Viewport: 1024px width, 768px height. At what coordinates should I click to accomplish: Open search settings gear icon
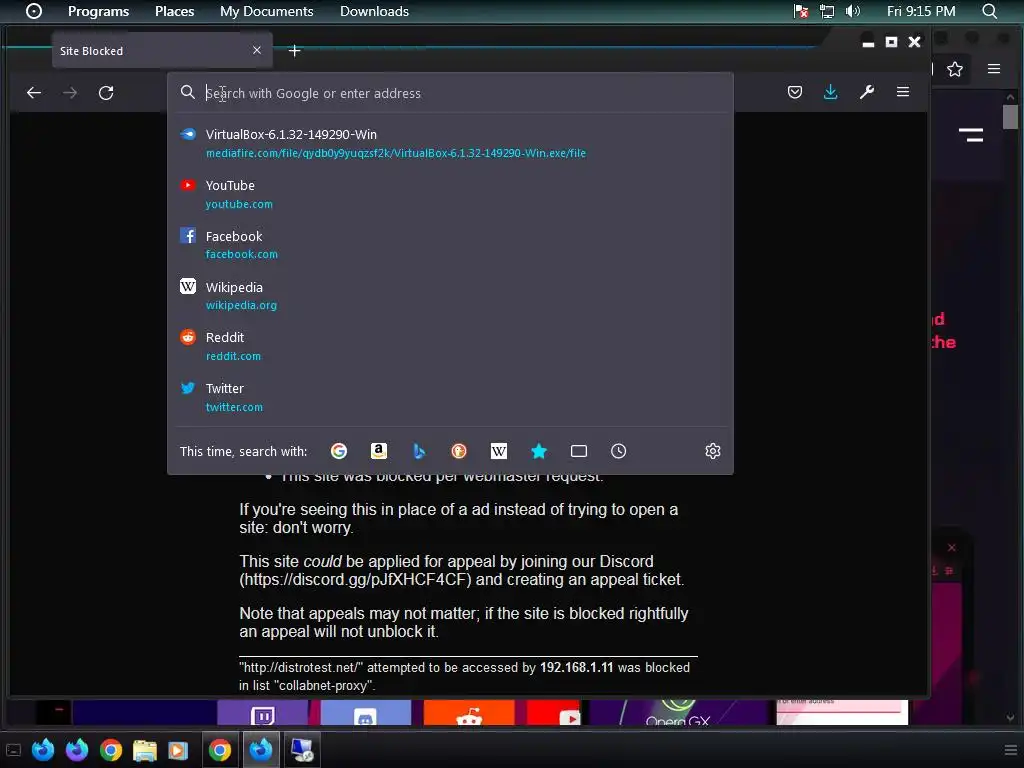coord(712,451)
